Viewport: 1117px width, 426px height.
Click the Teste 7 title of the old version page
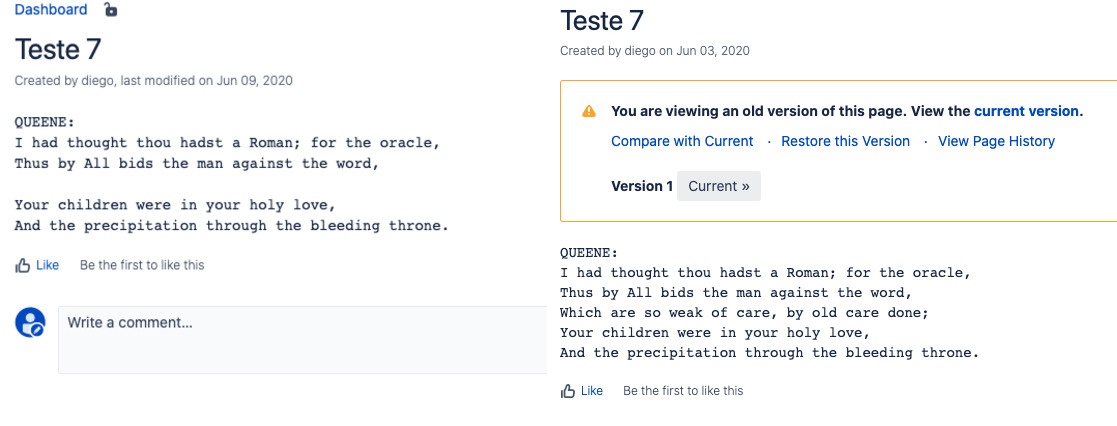coord(602,20)
